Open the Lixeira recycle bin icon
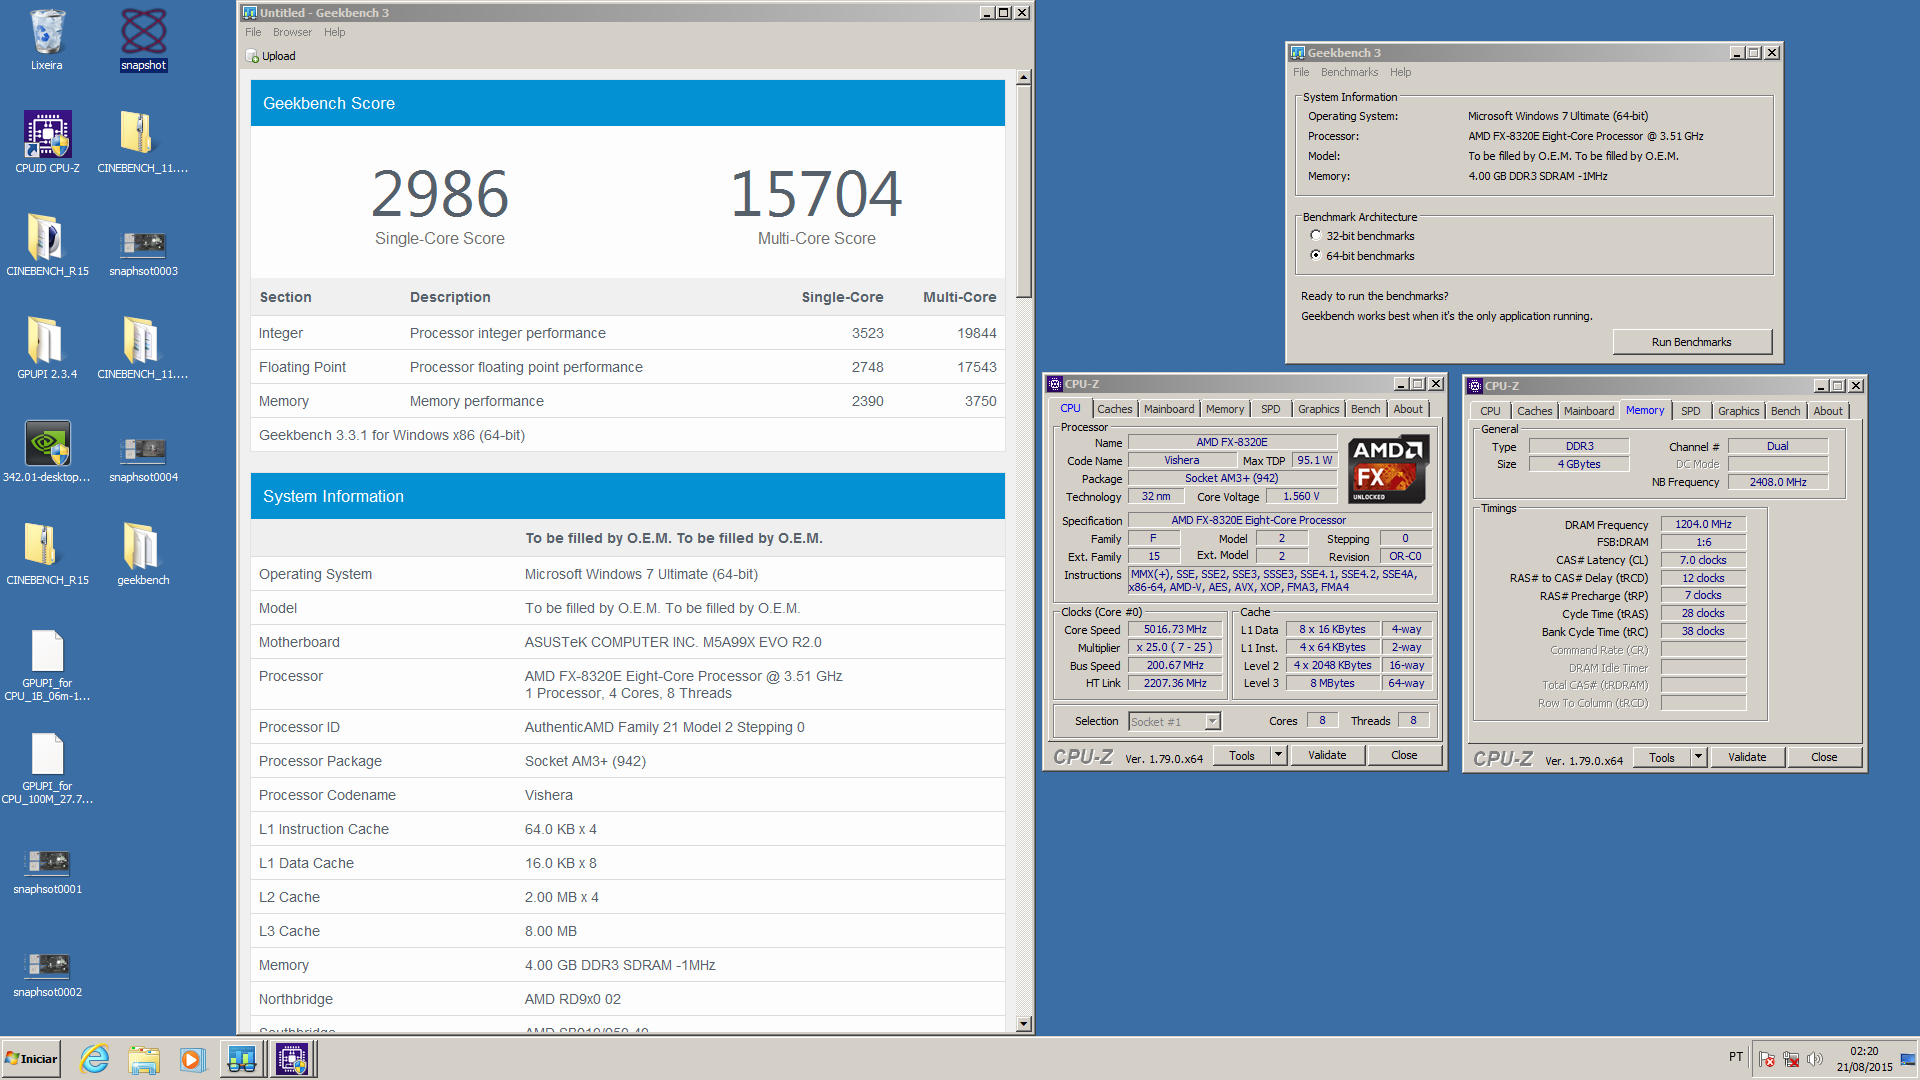Viewport: 1920px width, 1080px height. pos(47,40)
